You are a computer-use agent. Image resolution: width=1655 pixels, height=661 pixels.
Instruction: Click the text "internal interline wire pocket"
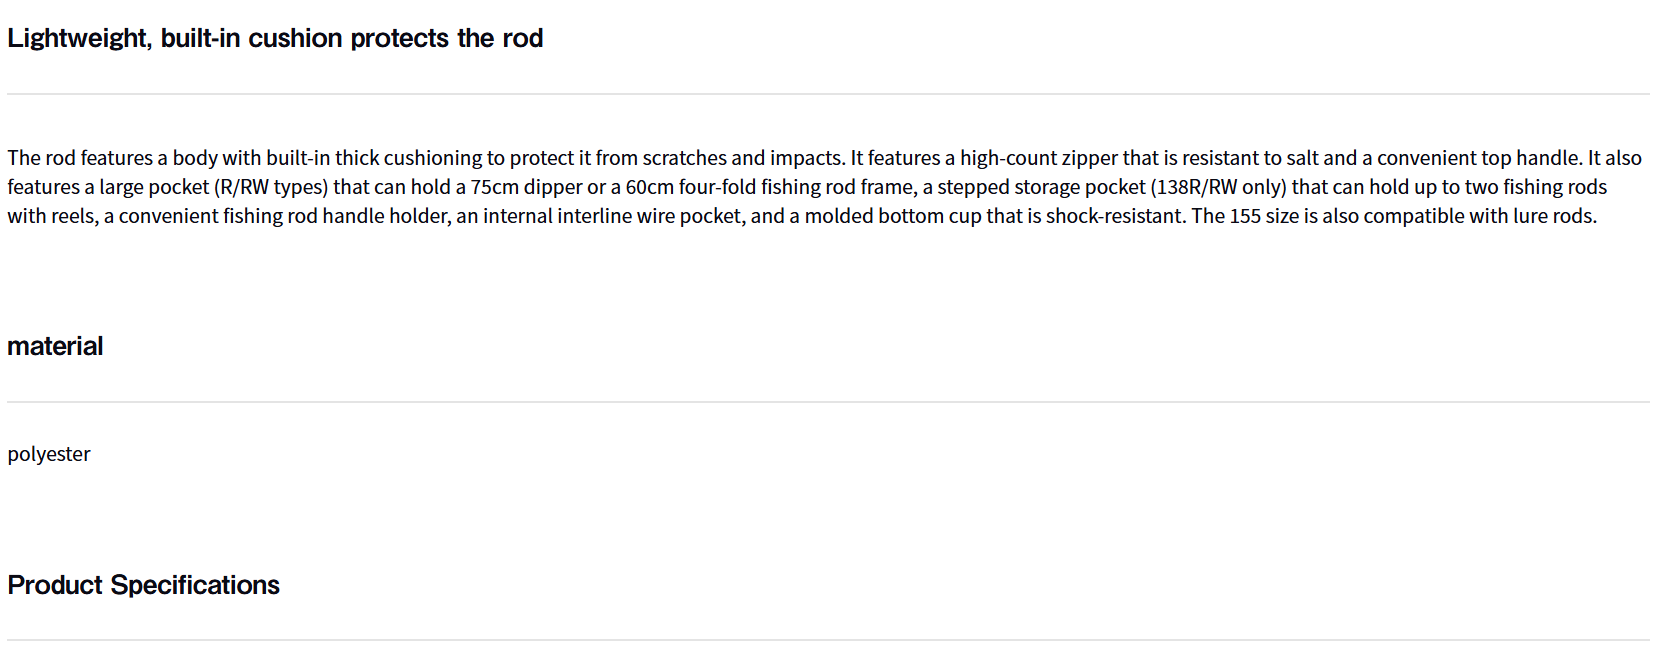pyautogui.click(x=613, y=216)
